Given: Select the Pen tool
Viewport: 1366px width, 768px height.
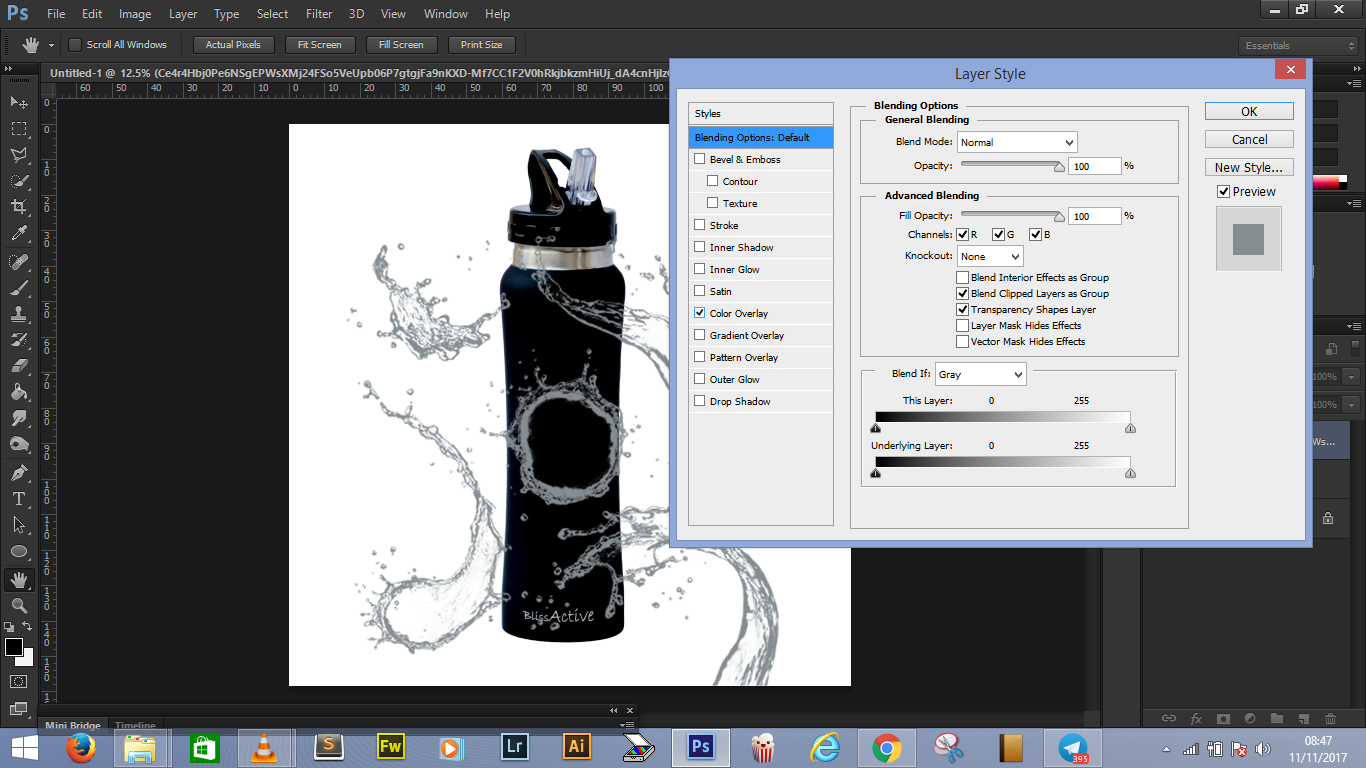Looking at the screenshot, I should tap(18, 471).
